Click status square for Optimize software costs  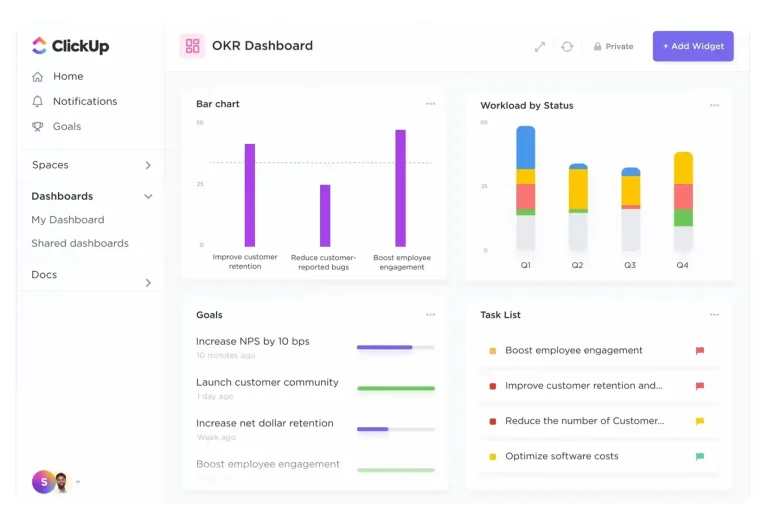[493, 456]
